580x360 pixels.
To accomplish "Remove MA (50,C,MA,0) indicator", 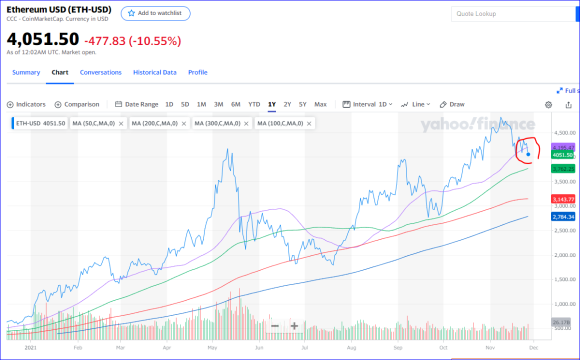I will (121, 124).
